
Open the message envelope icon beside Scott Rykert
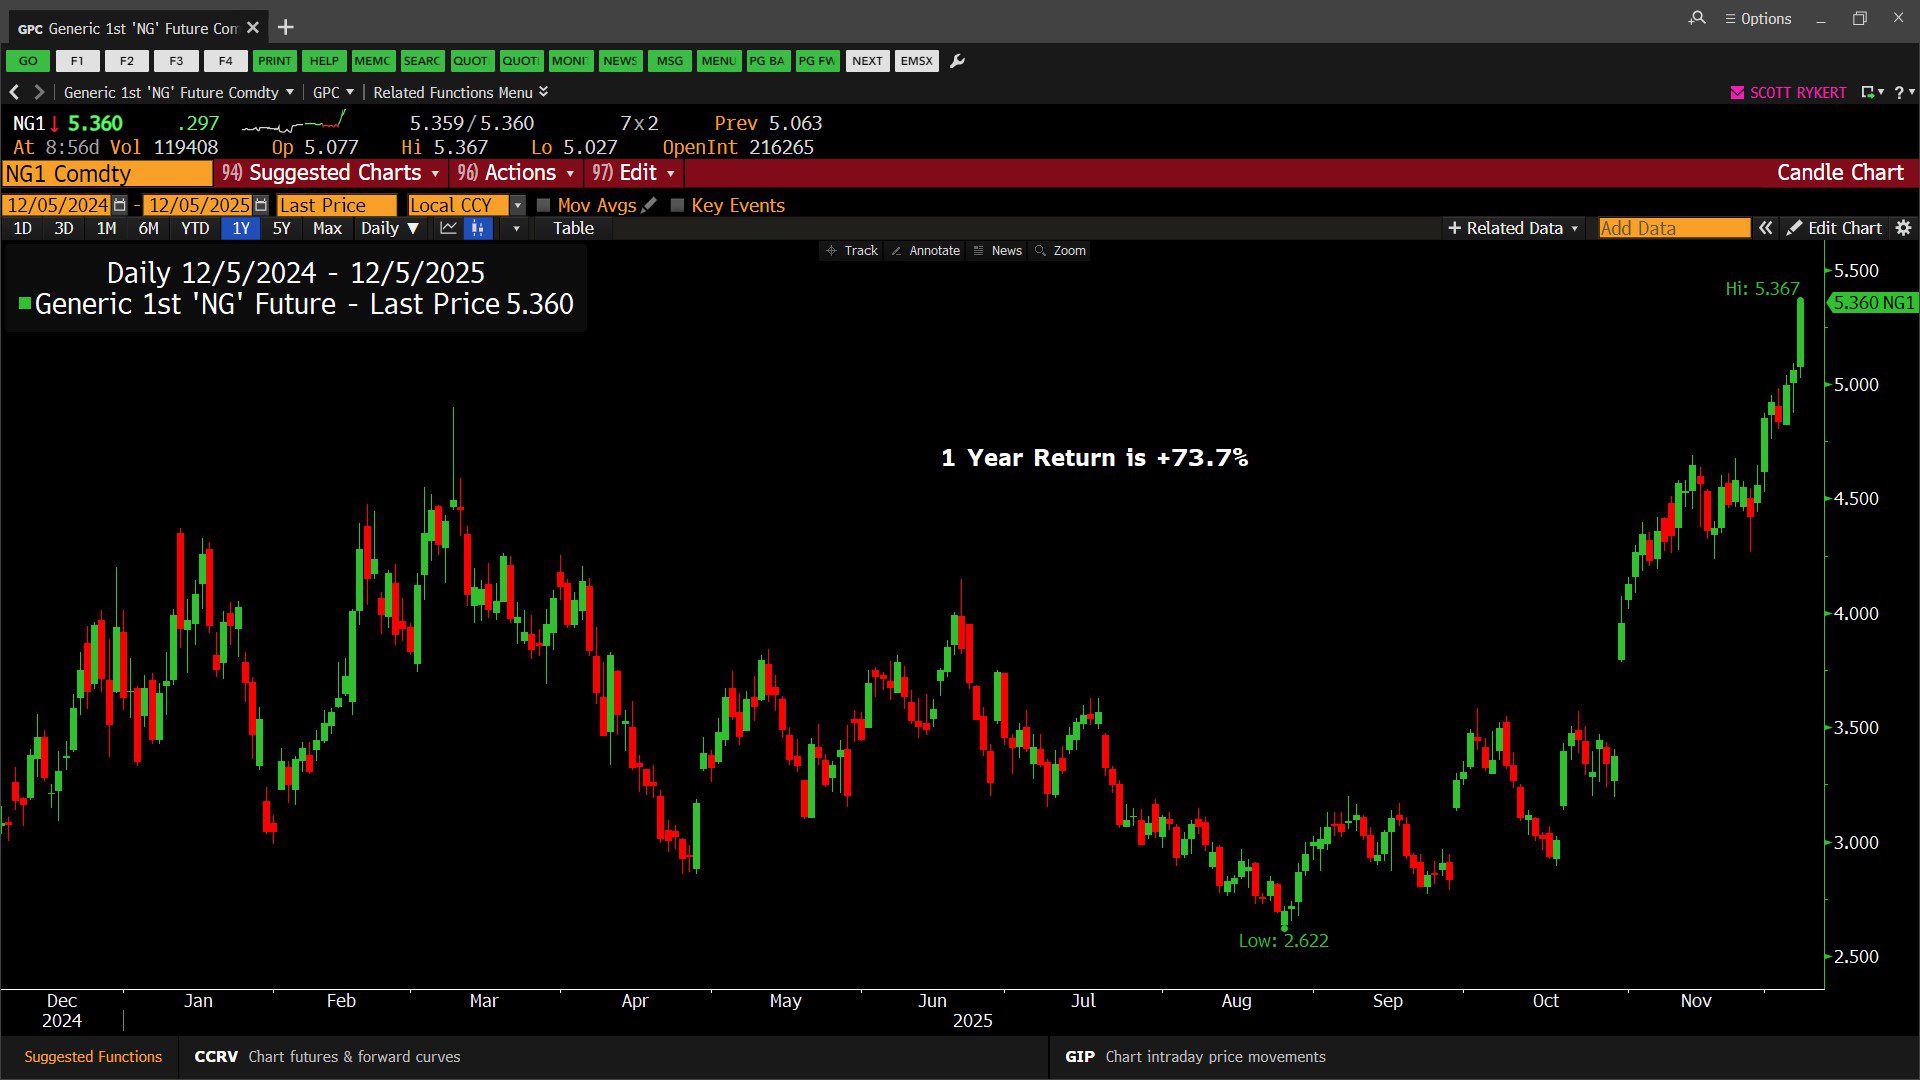pos(1737,92)
